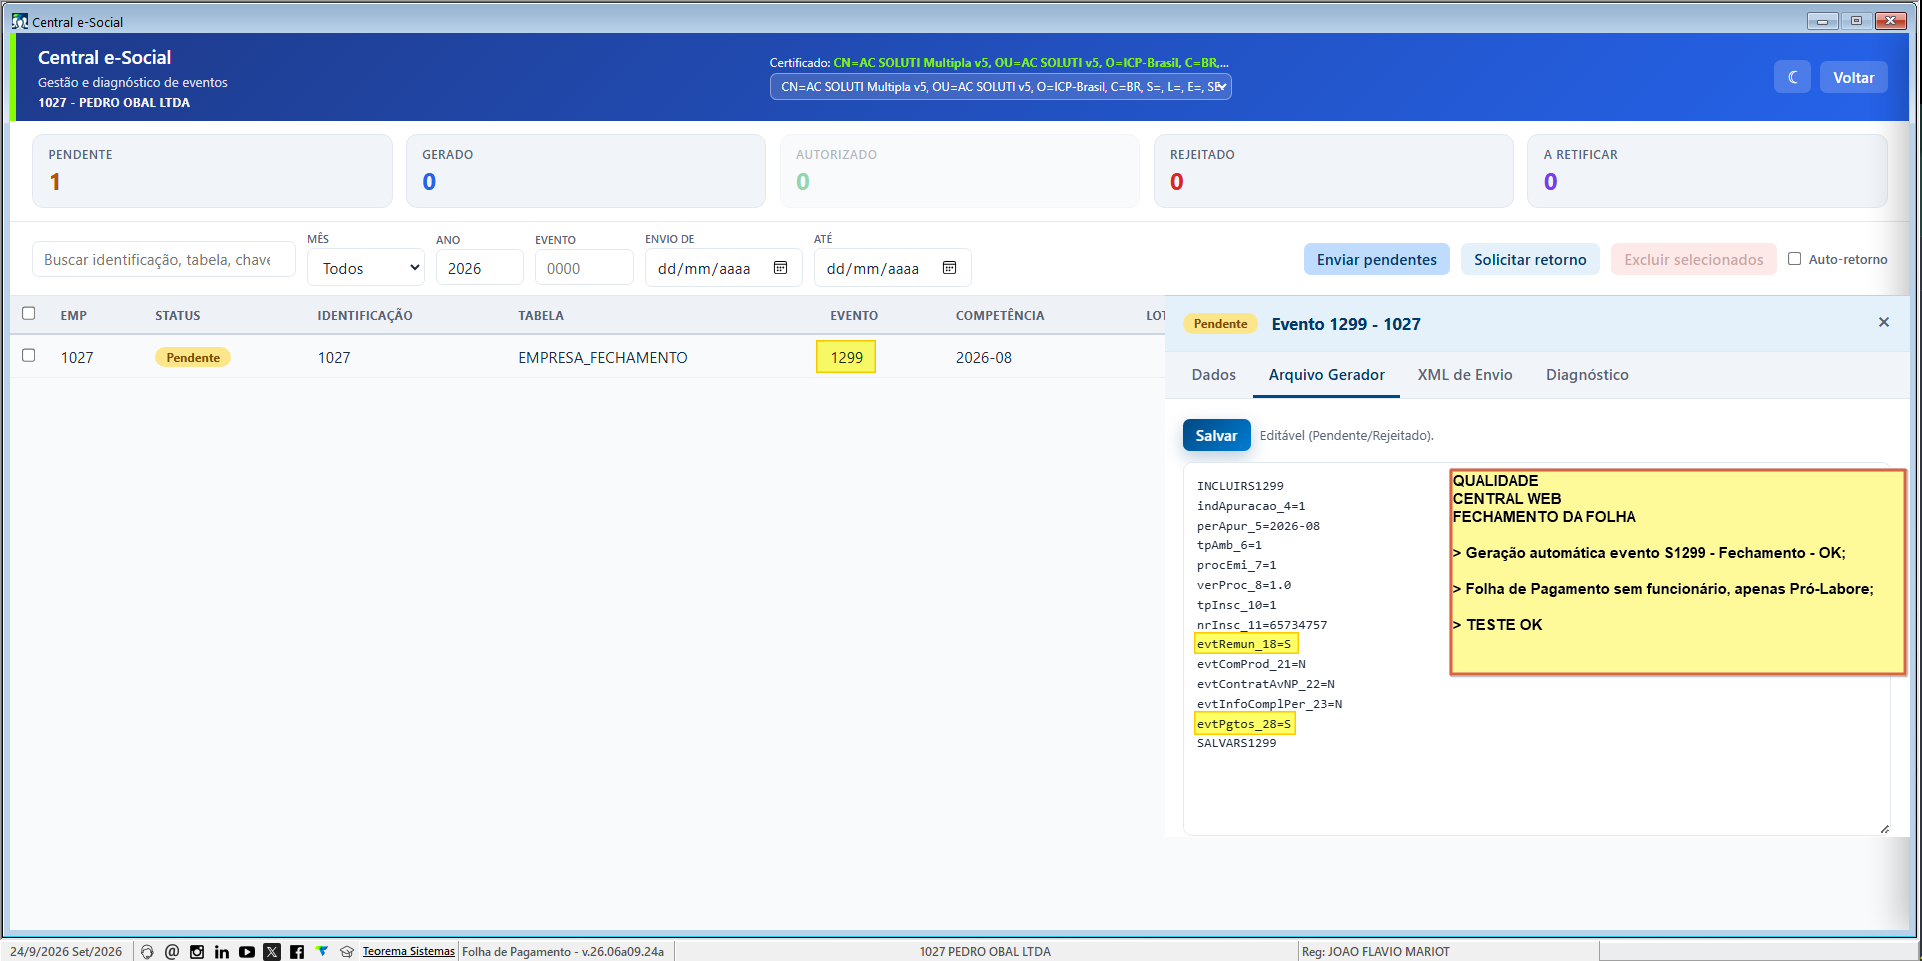
Task: Open the certificate selection dropdown
Action: pyautogui.click(x=1000, y=87)
